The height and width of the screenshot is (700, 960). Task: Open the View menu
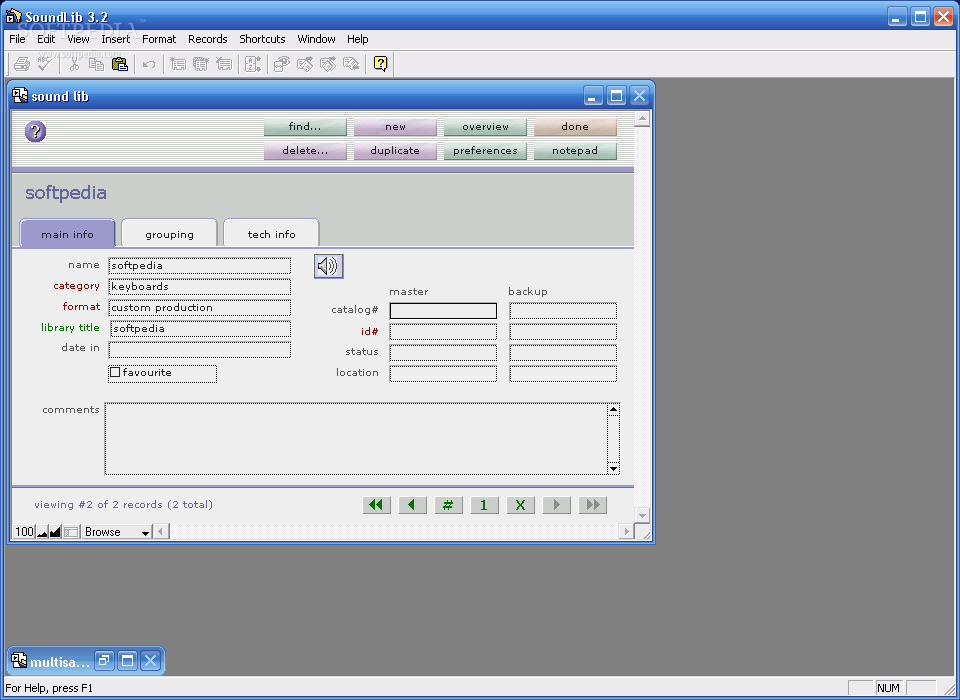tap(78, 39)
